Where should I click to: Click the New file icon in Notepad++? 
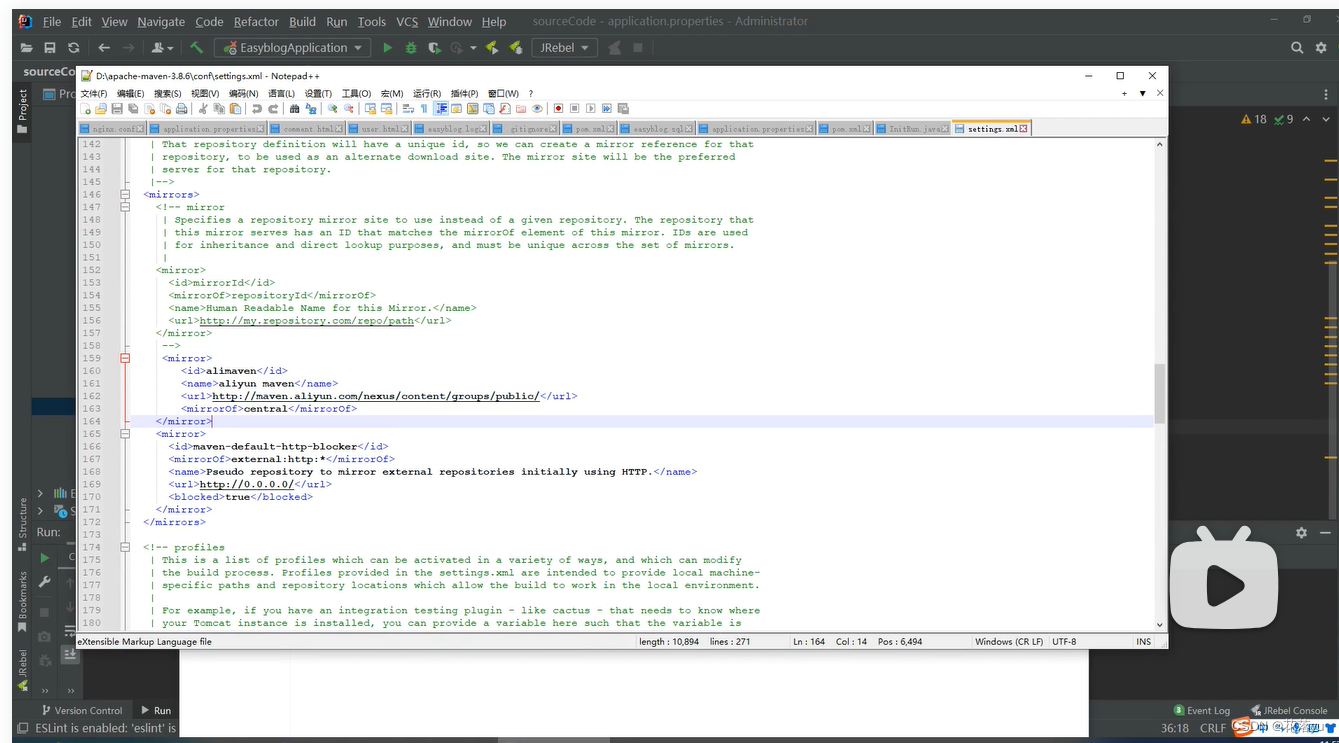pyautogui.click(x=85, y=108)
